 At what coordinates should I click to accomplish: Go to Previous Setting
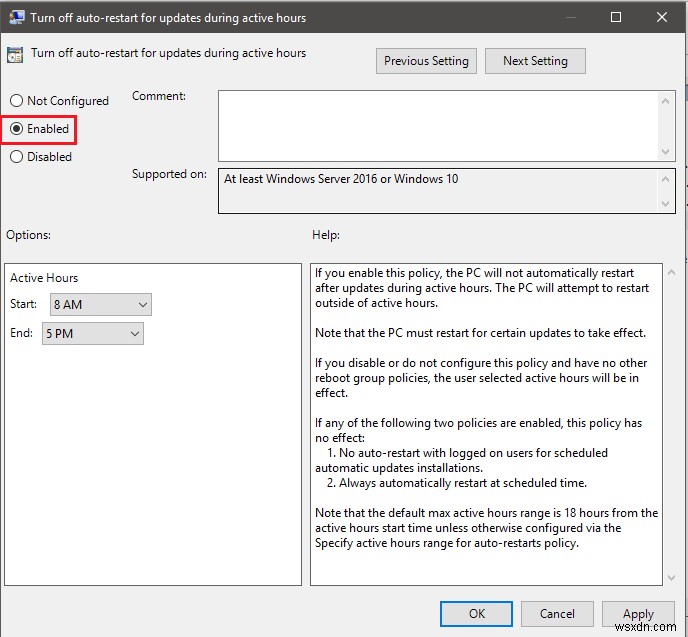tap(426, 61)
